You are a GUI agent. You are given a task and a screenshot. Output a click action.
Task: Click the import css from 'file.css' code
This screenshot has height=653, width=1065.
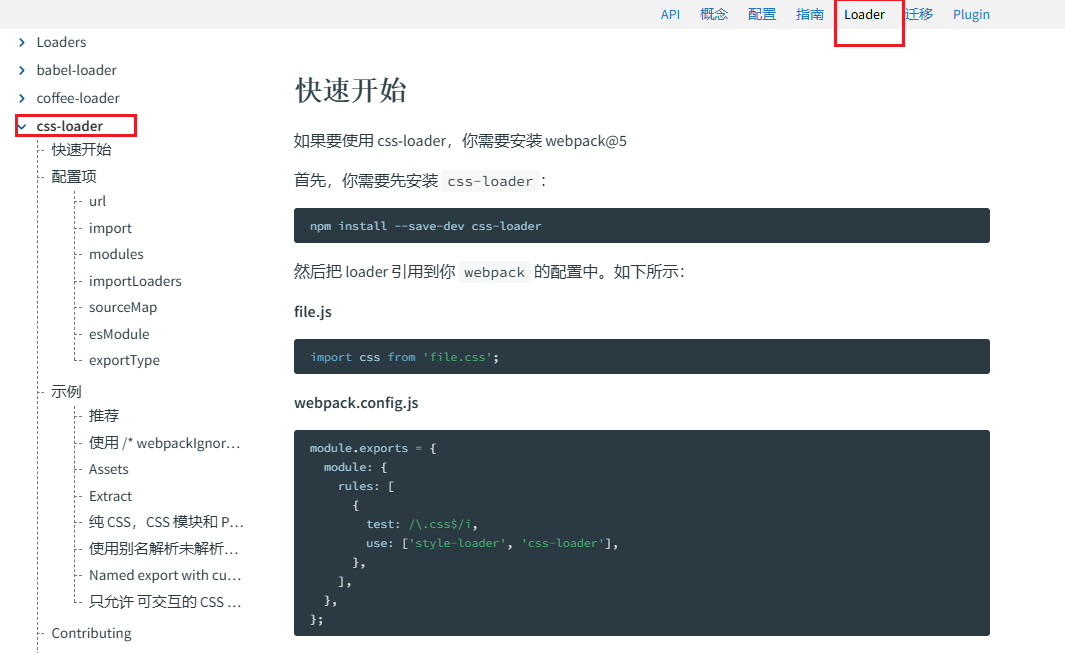point(405,357)
